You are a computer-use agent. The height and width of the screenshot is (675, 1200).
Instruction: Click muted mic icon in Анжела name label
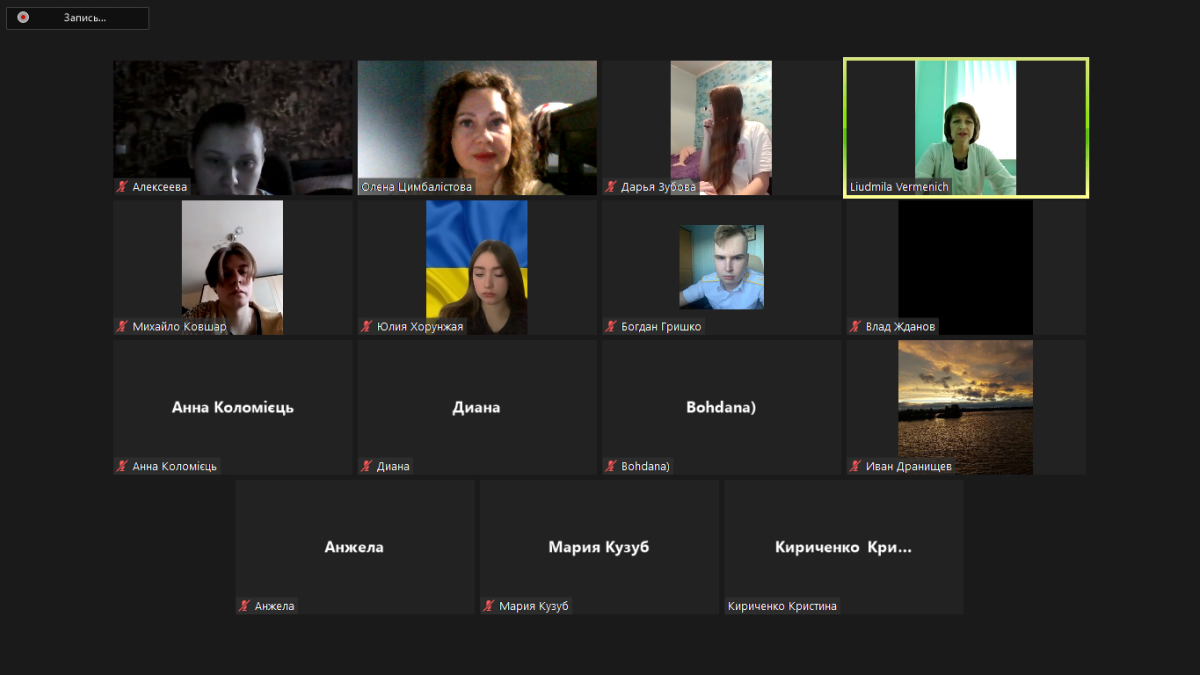click(x=245, y=606)
